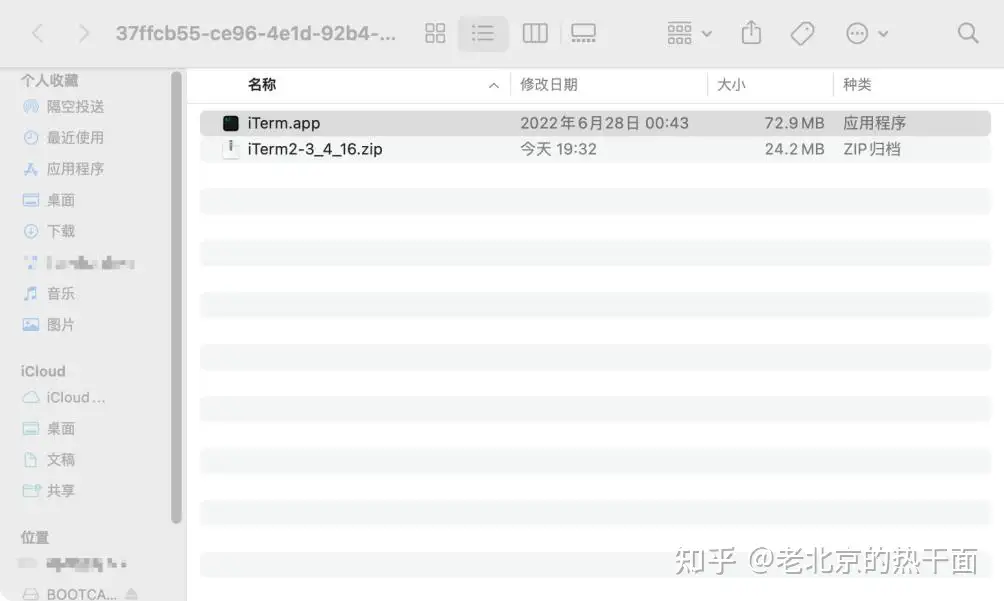Switch to gallery view
The height and width of the screenshot is (601, 1004).
[x=583, y=33]
